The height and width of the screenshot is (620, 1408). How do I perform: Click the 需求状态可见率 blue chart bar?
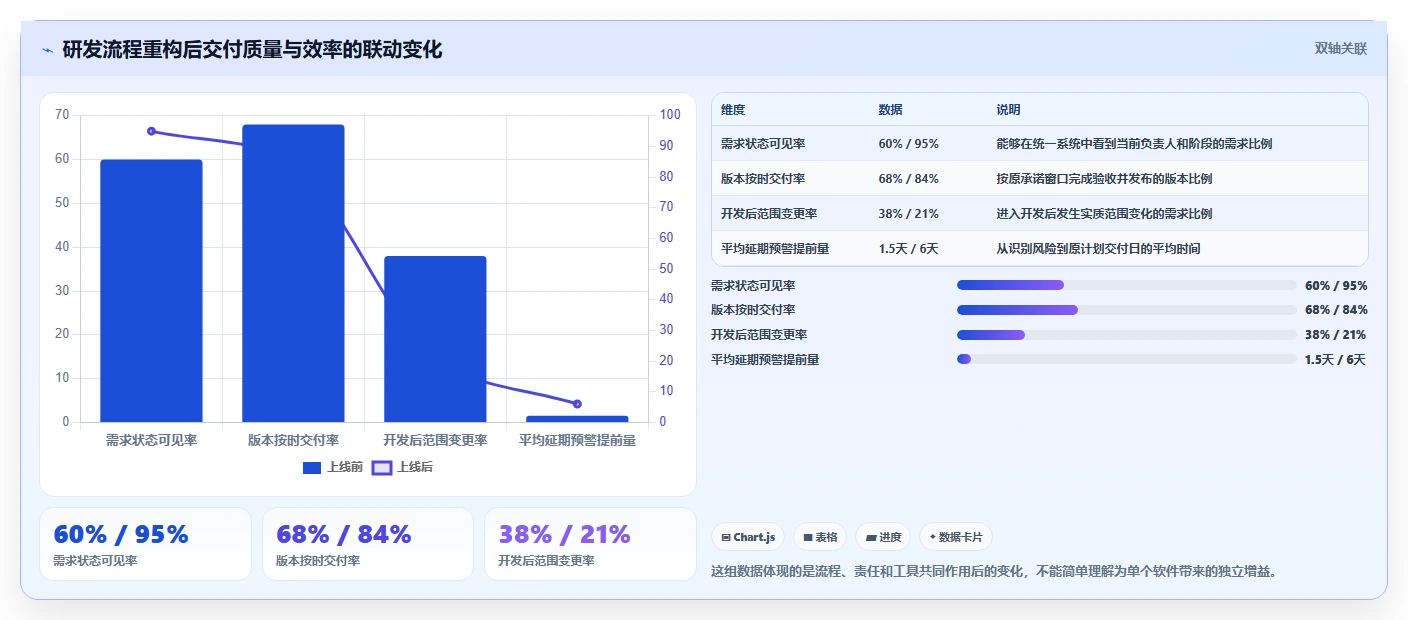(x=151, y=290)
